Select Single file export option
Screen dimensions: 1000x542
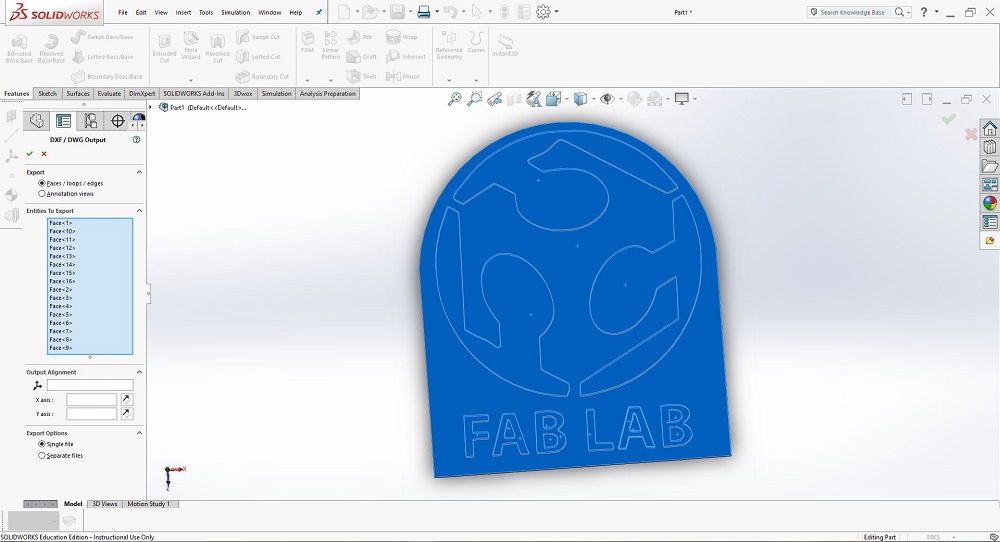coord(42,444)
